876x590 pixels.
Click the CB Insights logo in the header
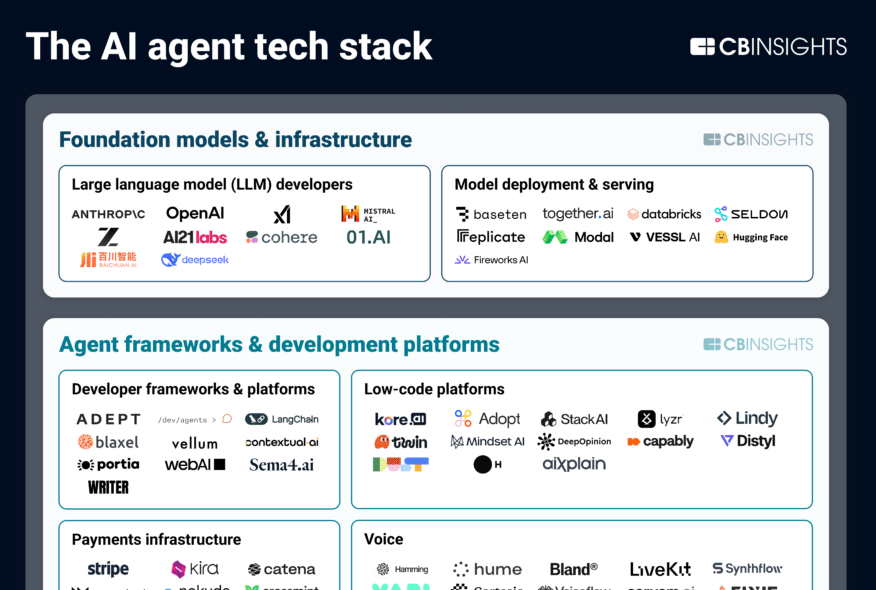click(x=768, y=45)
